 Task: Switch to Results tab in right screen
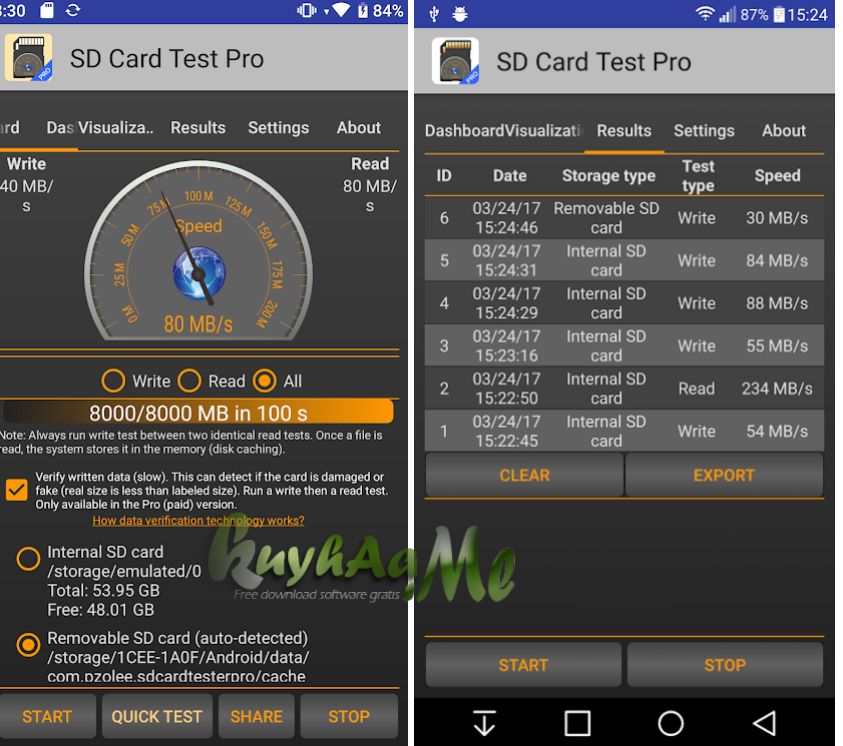coord(624,131)
